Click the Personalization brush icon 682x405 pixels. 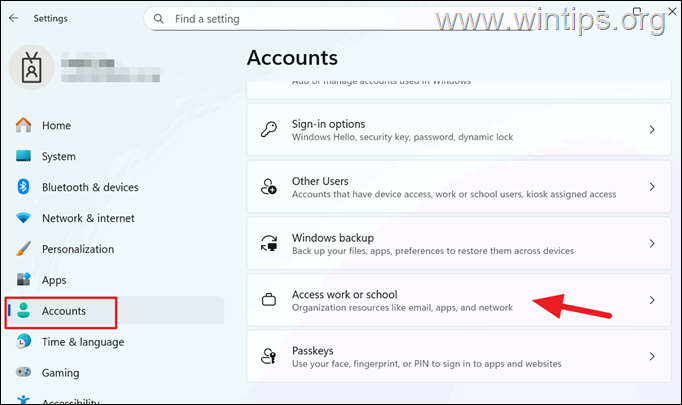pos(23,249)
